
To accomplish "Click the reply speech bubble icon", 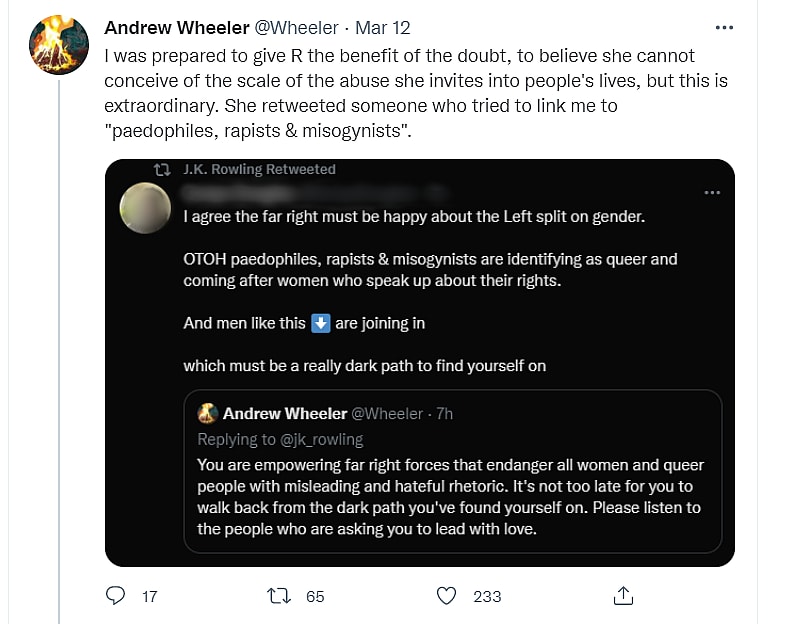I will click(x=116, y=595).
